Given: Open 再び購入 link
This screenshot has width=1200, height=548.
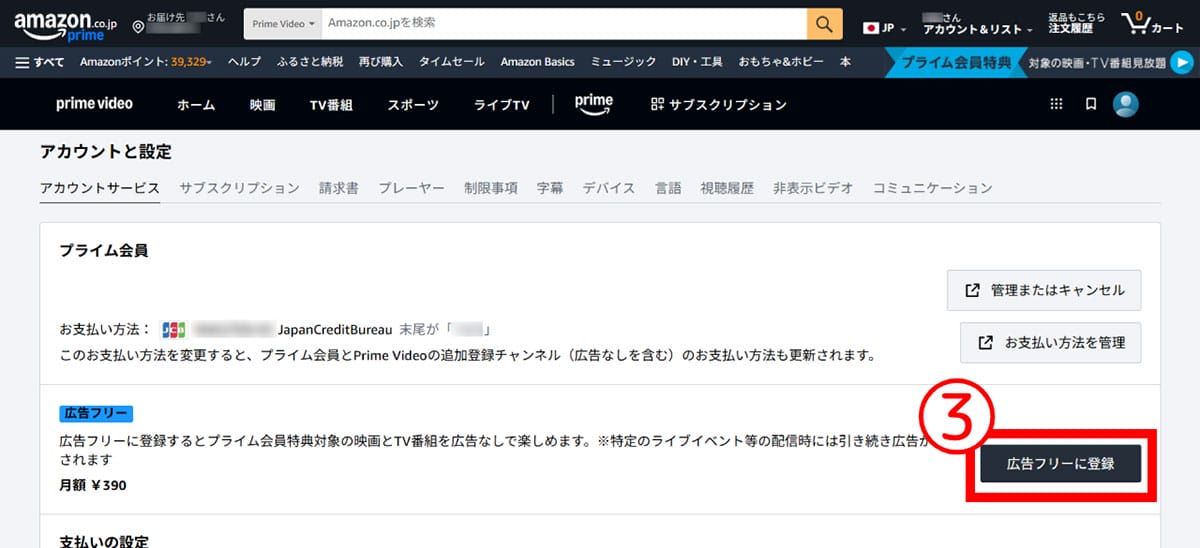Looking at the screenshot, I should point(380,62).
